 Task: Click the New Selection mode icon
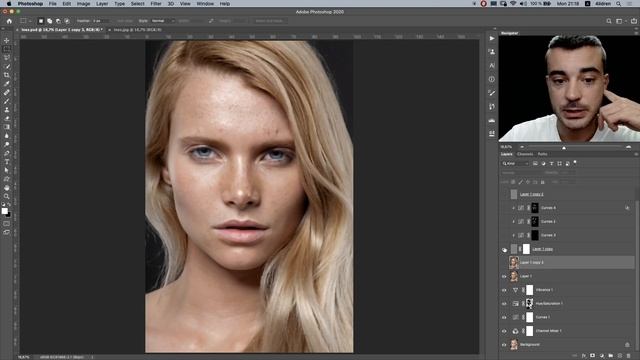(x=41, y=21)
